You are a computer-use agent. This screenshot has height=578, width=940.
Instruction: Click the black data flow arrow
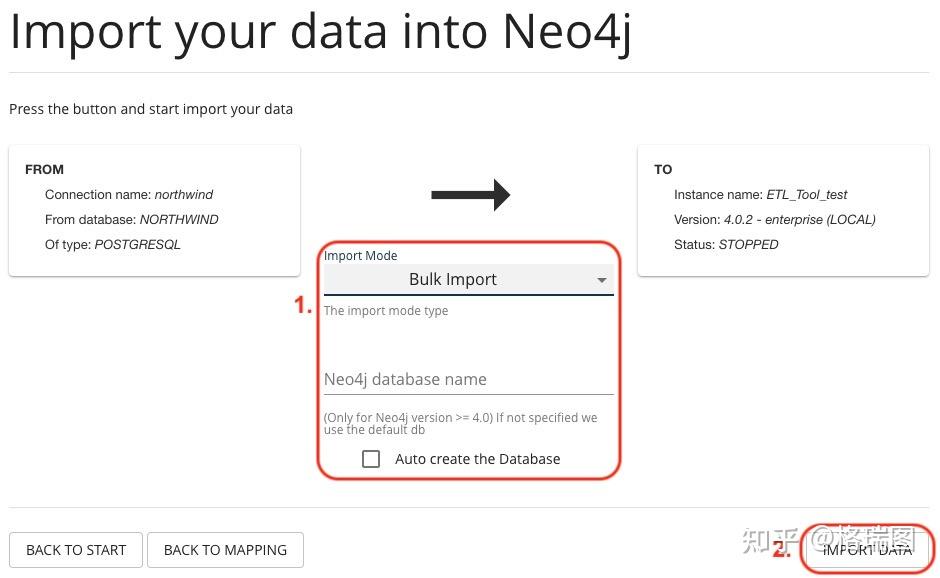(470, 194)
